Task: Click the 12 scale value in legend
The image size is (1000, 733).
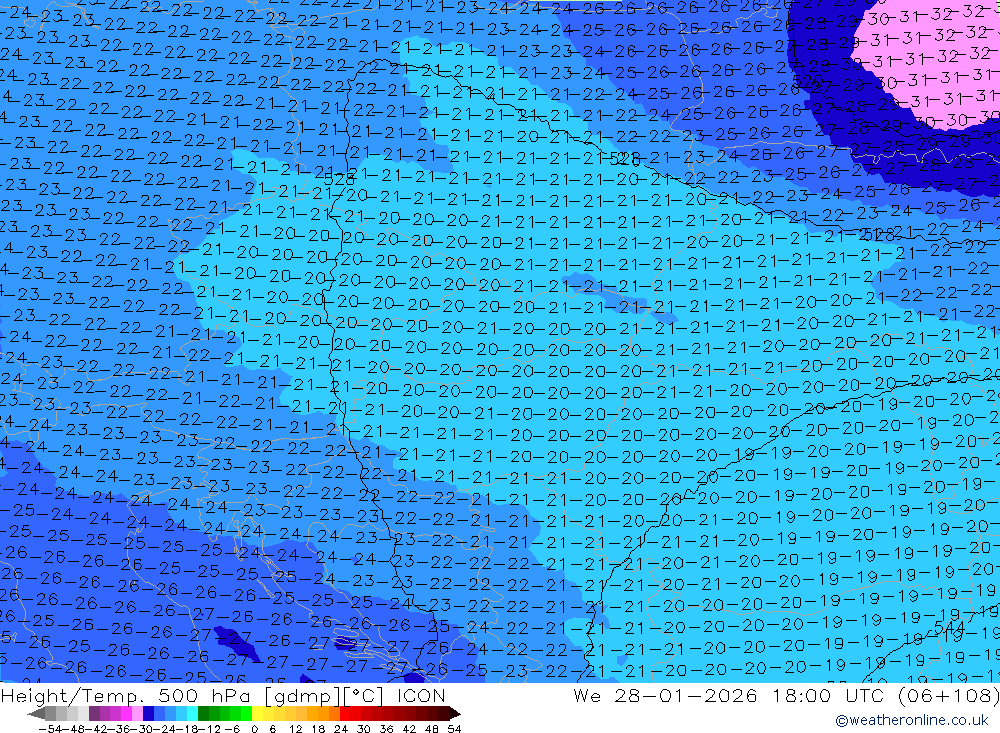Action: [x=296, y=729]
